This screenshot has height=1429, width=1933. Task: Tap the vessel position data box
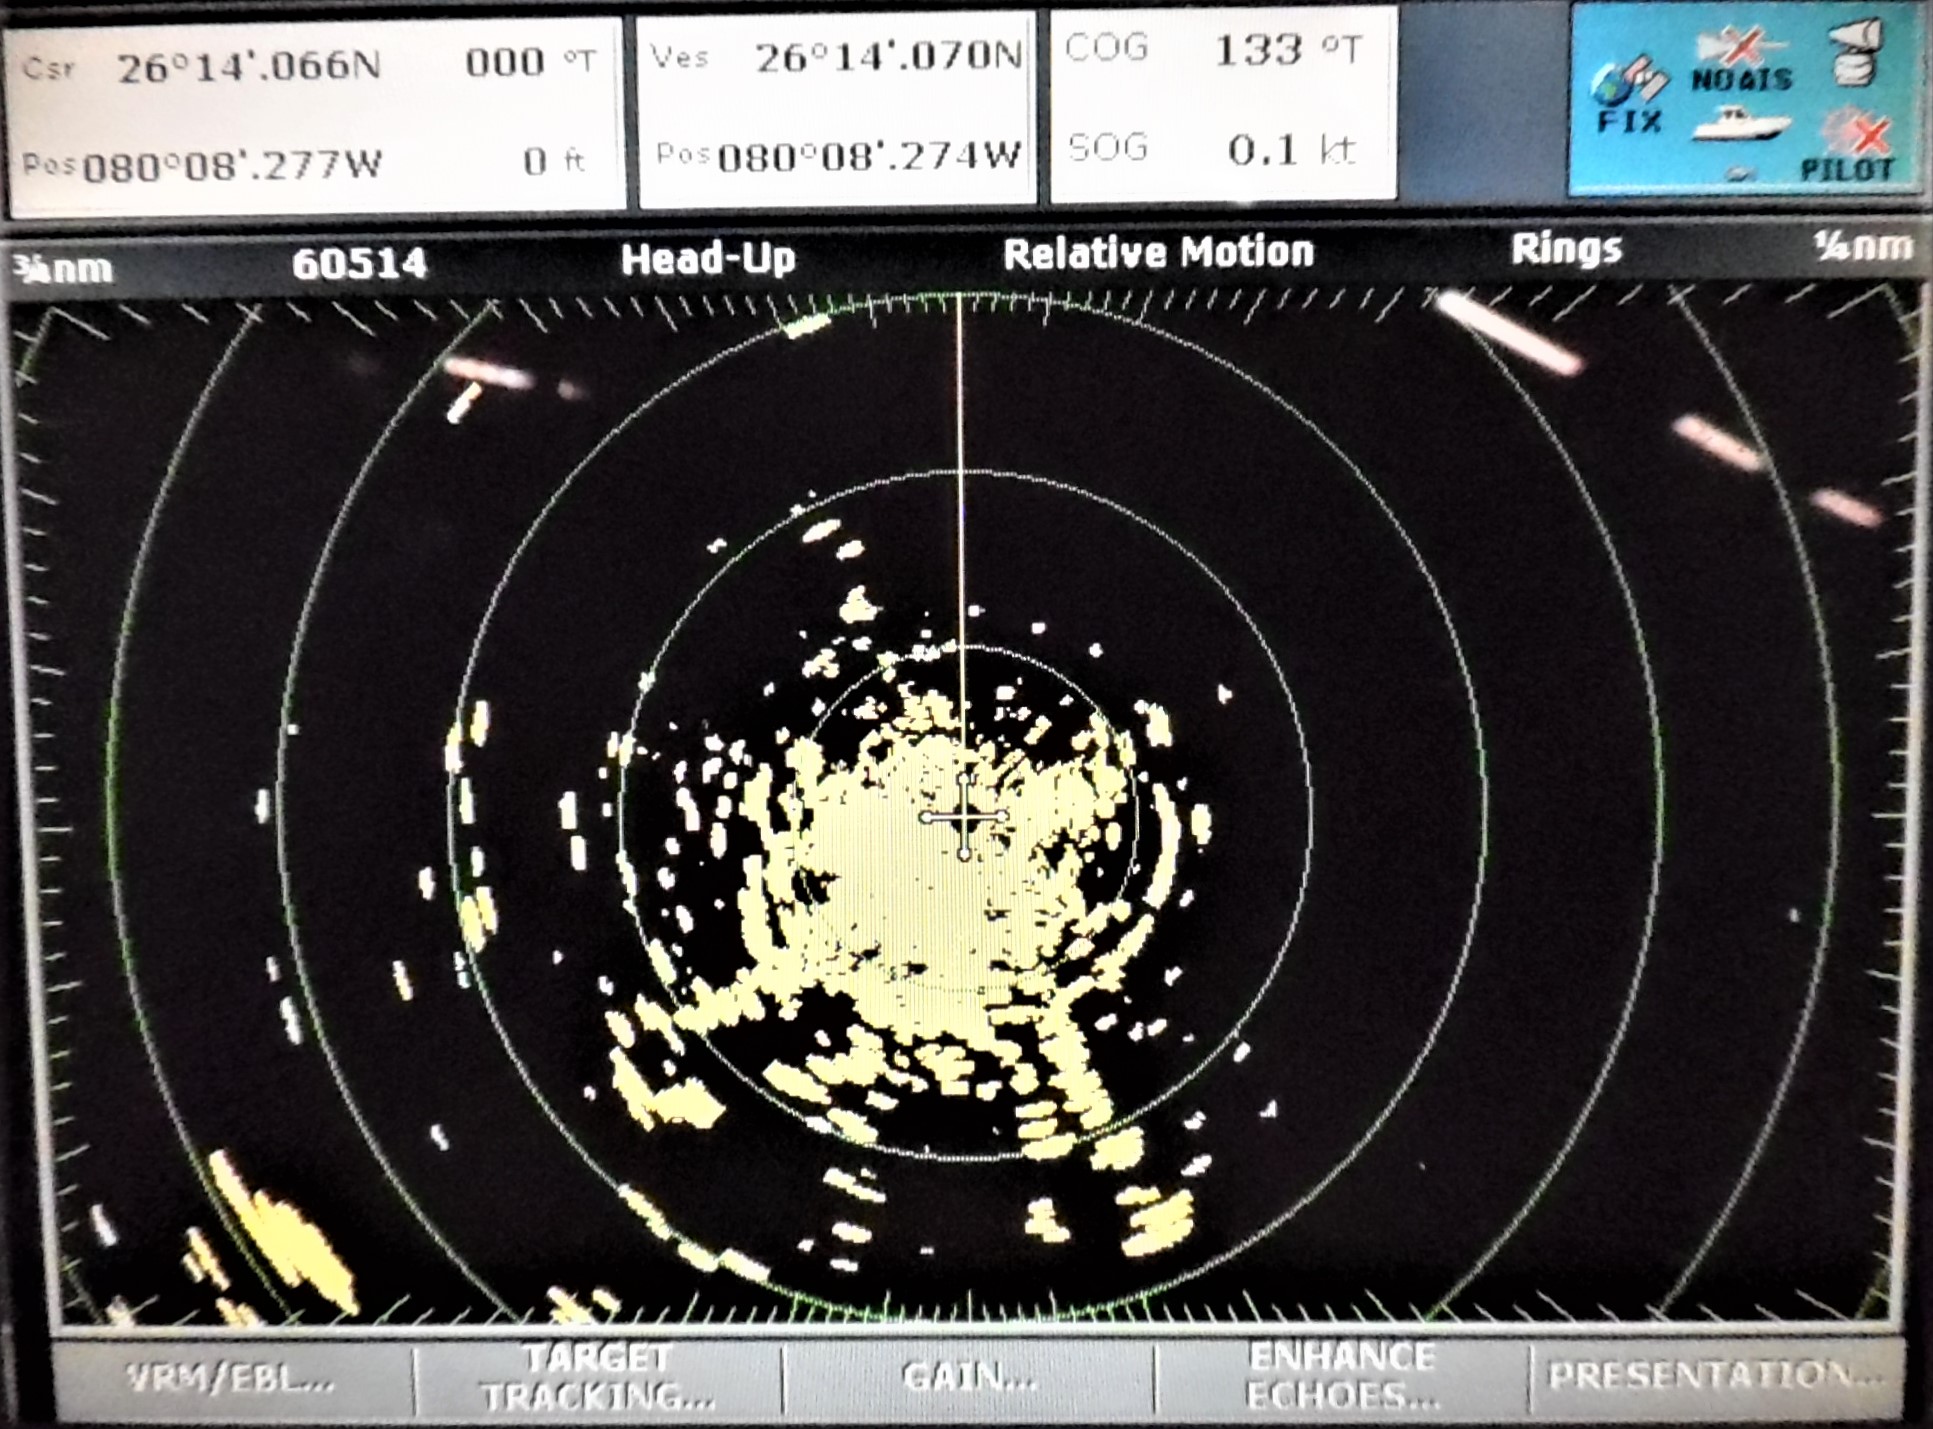(836, 108)
